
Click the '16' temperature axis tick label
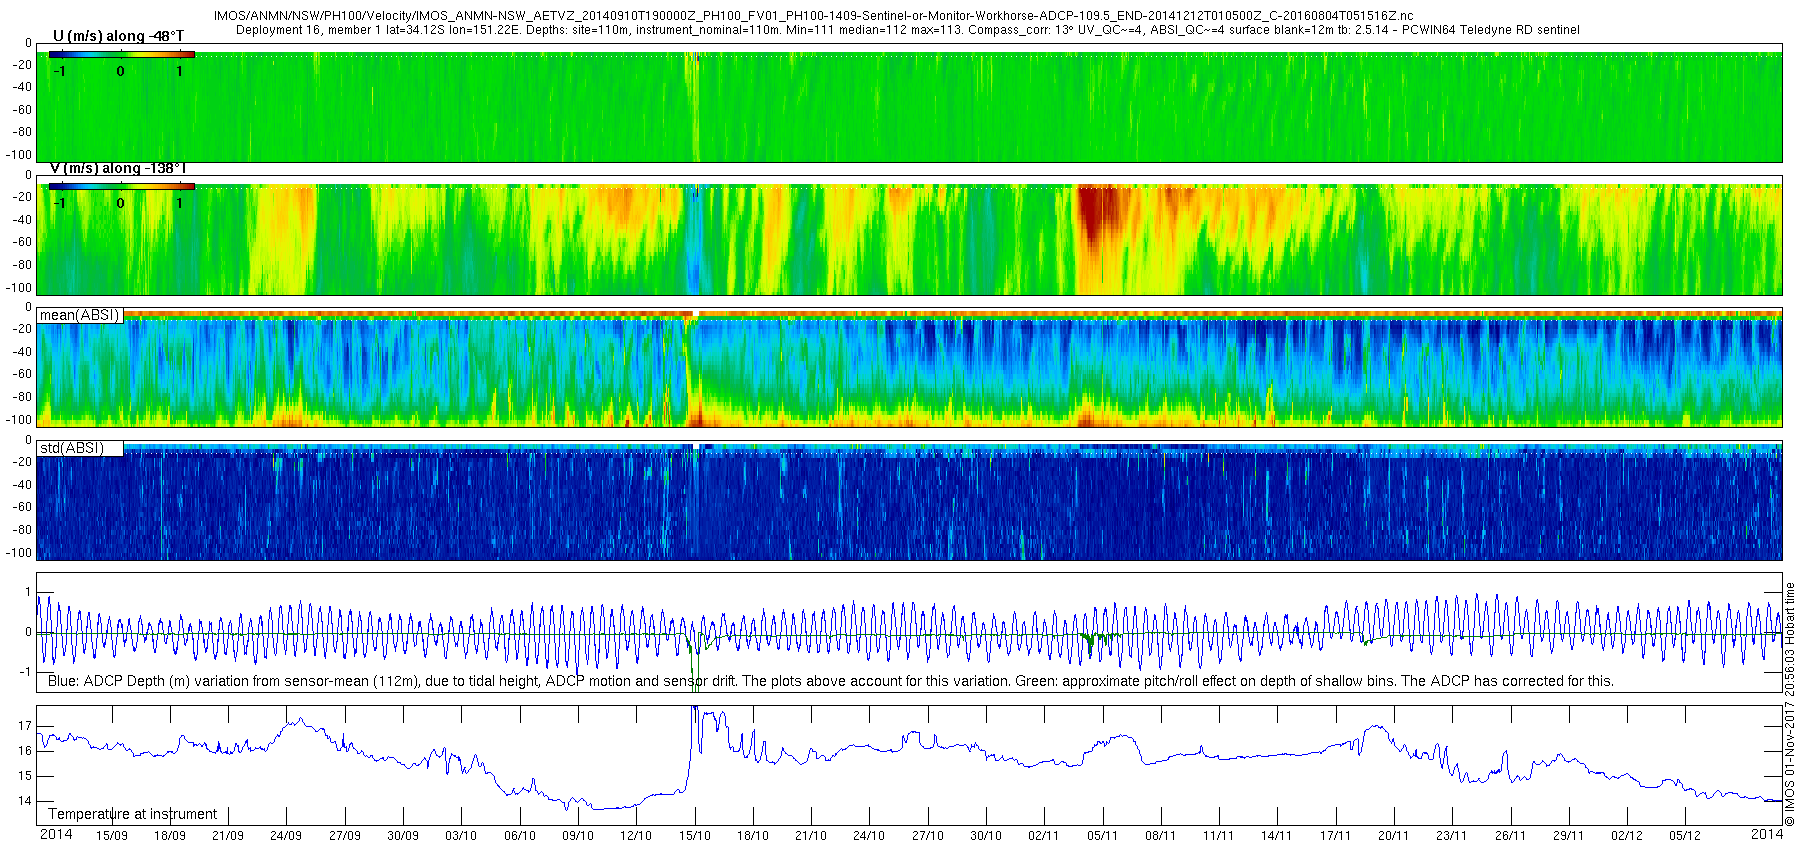point(25,751)
